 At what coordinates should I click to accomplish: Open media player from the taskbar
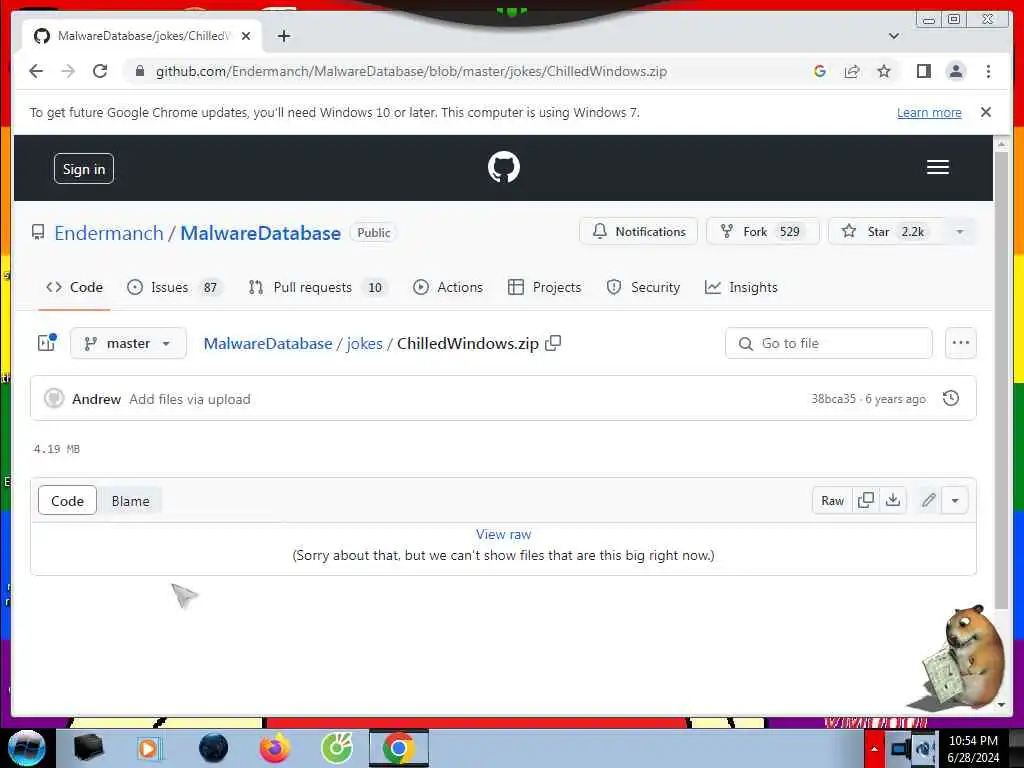(148, 748)
